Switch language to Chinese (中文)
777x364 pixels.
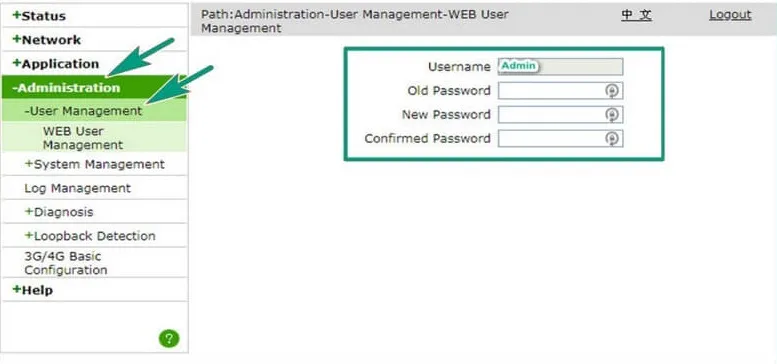(x=637, y=15)
